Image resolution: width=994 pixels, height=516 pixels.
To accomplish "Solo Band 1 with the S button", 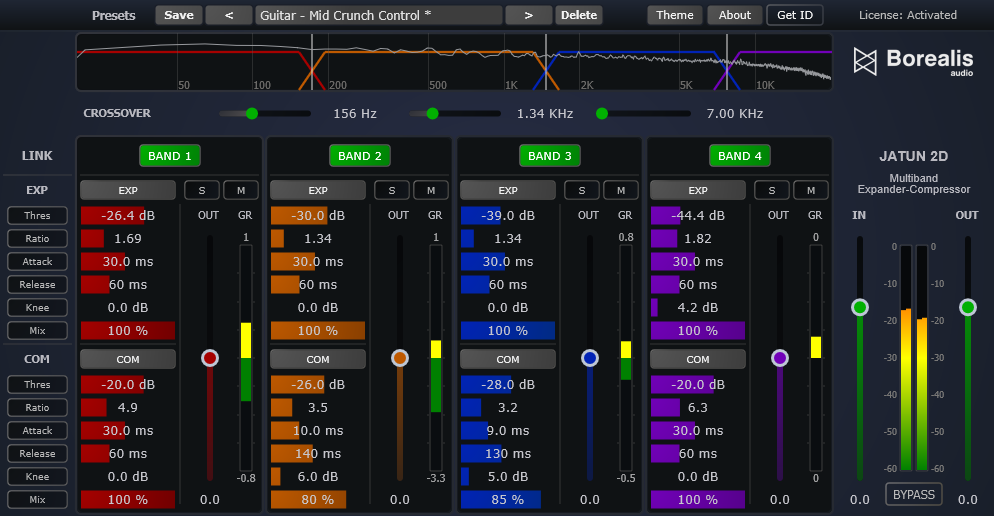I will point(202,190).
